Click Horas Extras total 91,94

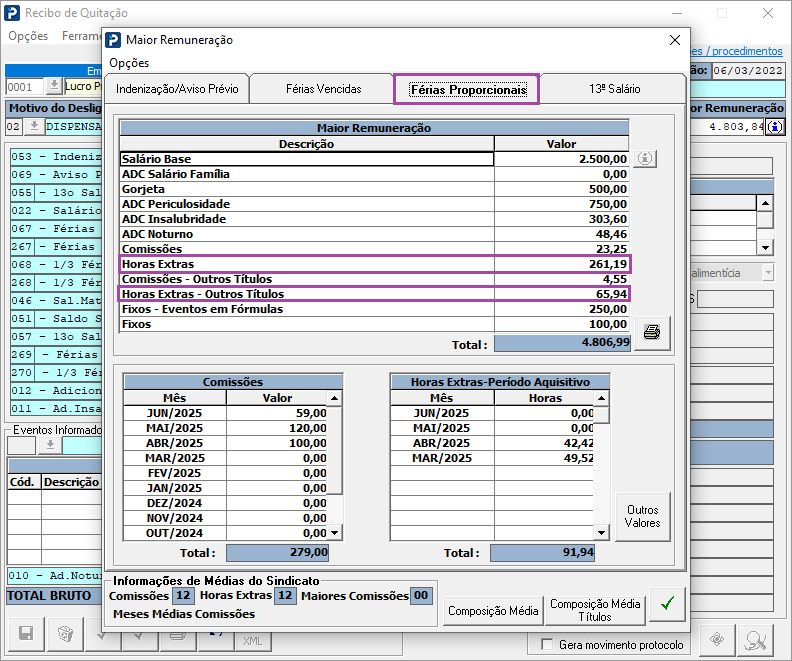point(542,552)
